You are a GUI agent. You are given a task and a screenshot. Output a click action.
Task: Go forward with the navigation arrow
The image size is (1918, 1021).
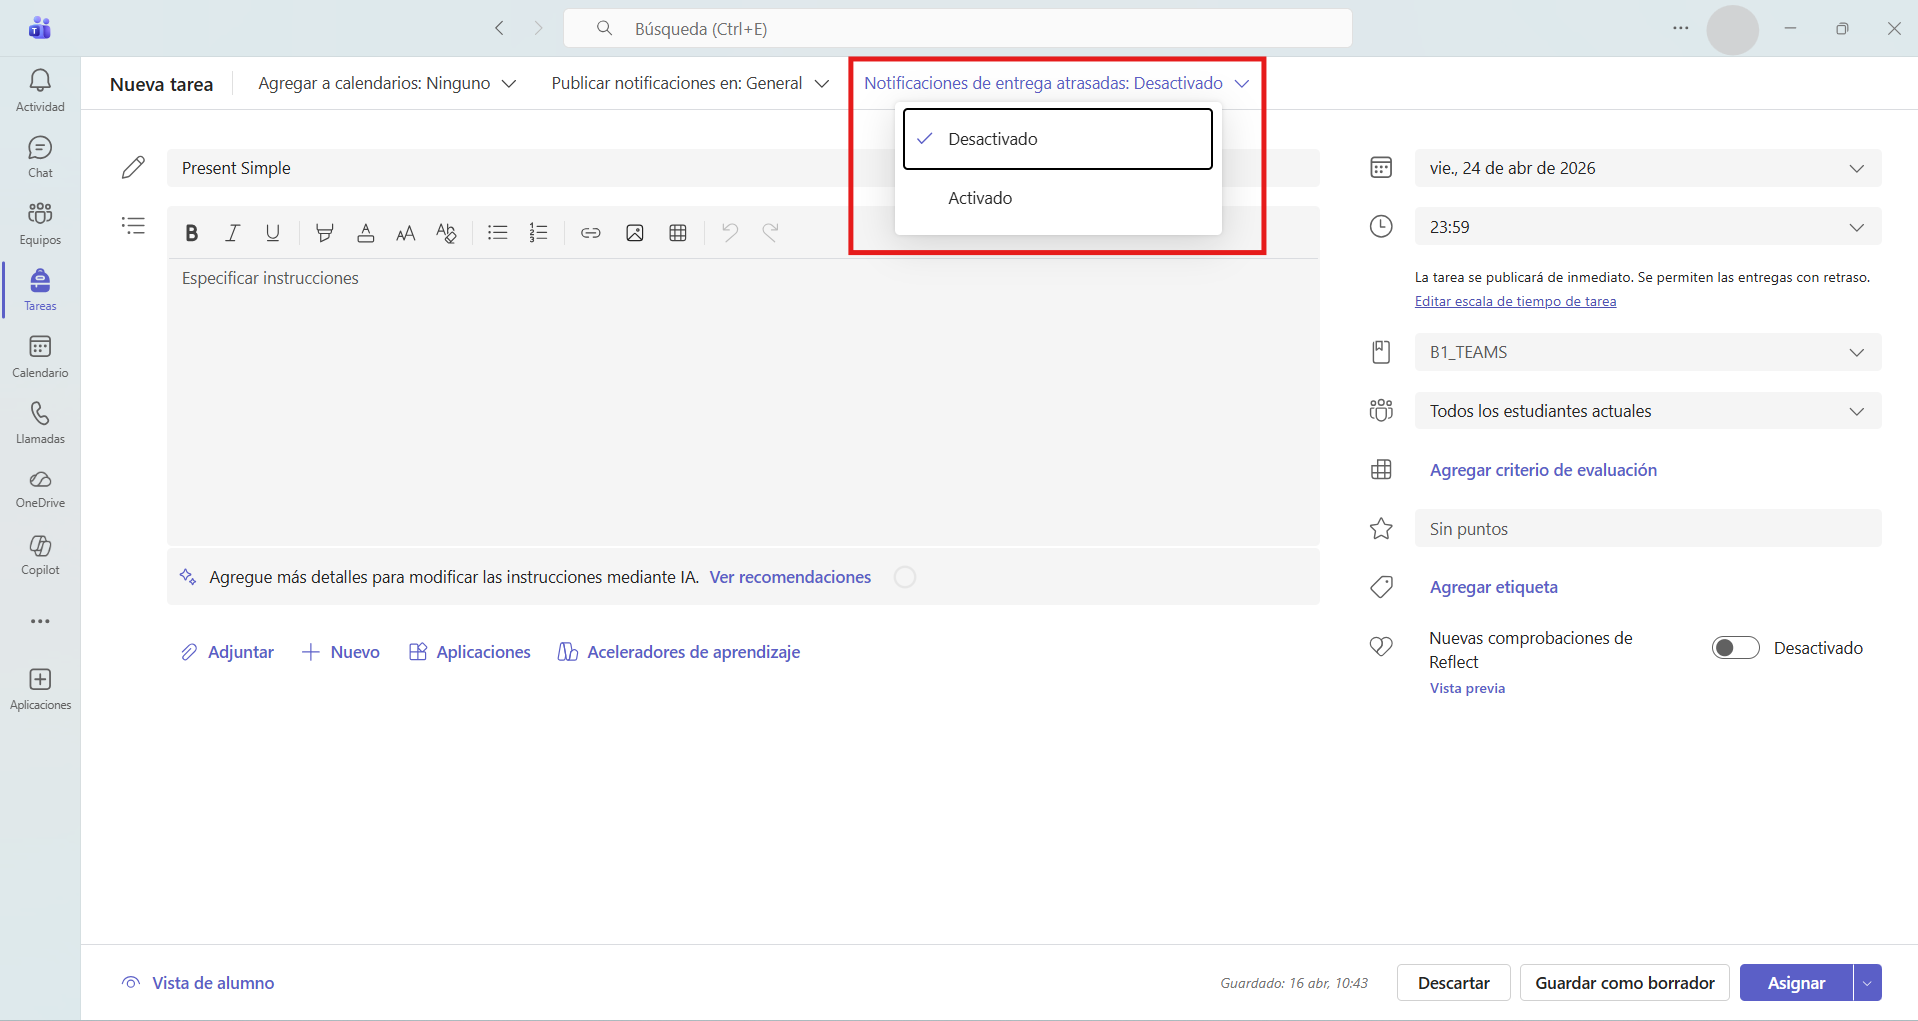(x=538, y=28)
